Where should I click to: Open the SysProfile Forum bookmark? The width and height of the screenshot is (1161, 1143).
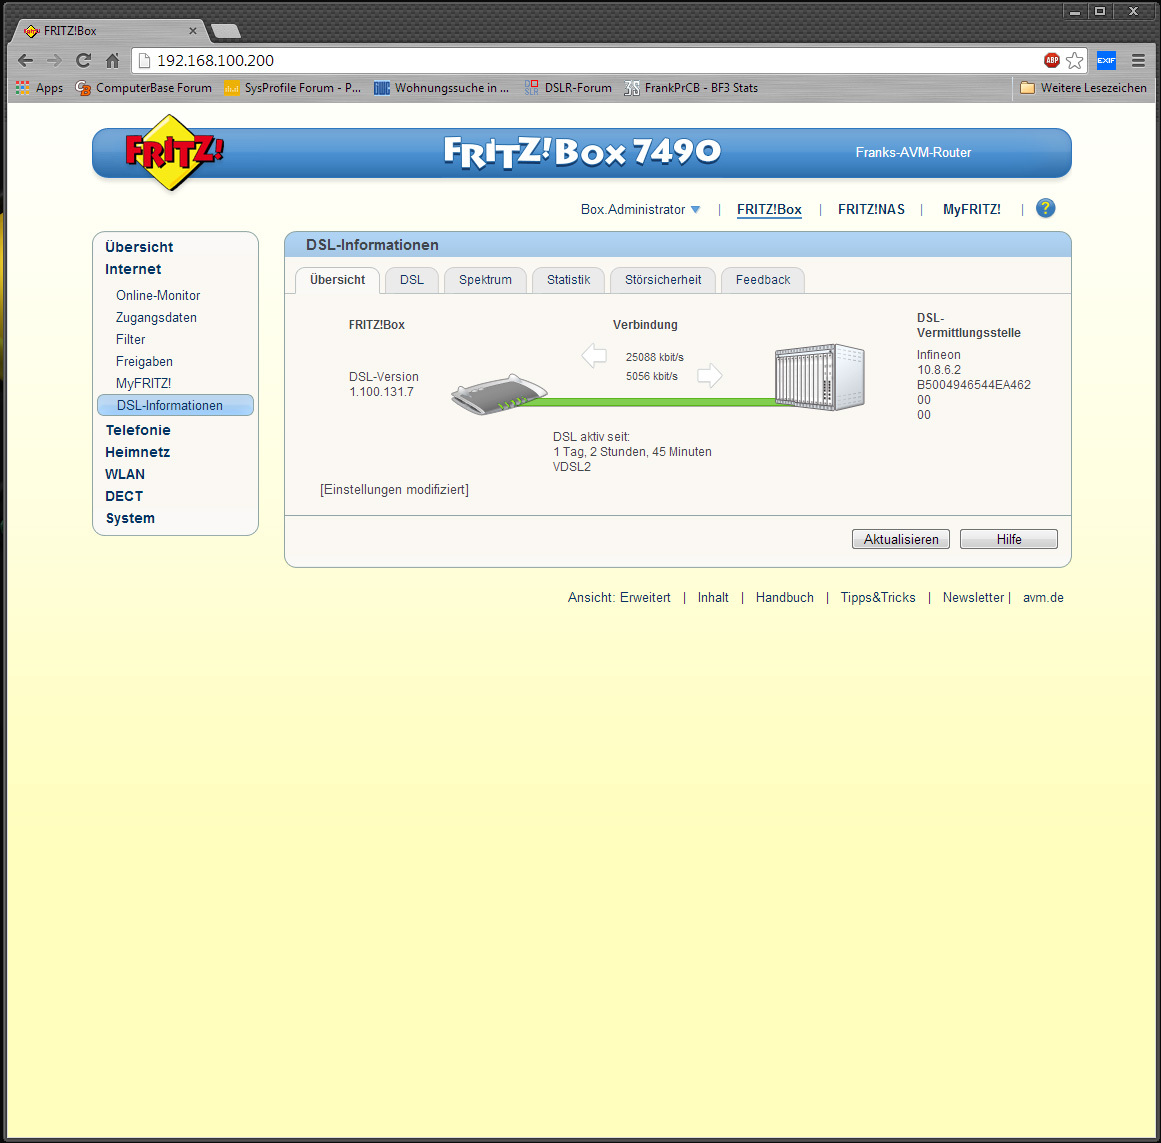292,88
